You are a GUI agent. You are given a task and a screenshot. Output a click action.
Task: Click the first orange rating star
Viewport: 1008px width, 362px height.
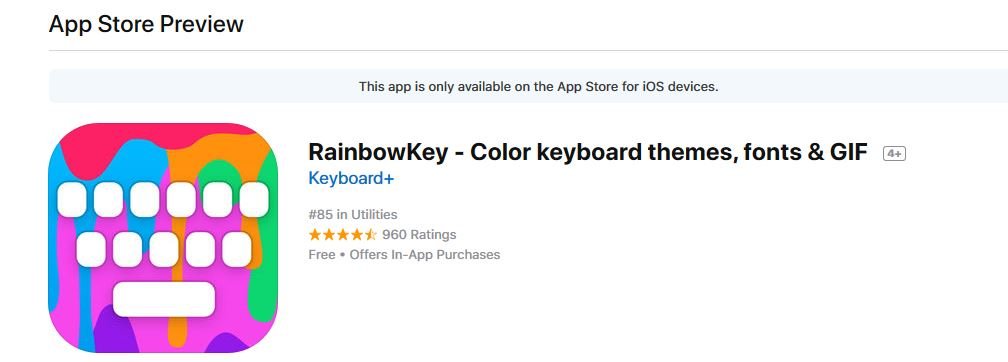(315, 235)
